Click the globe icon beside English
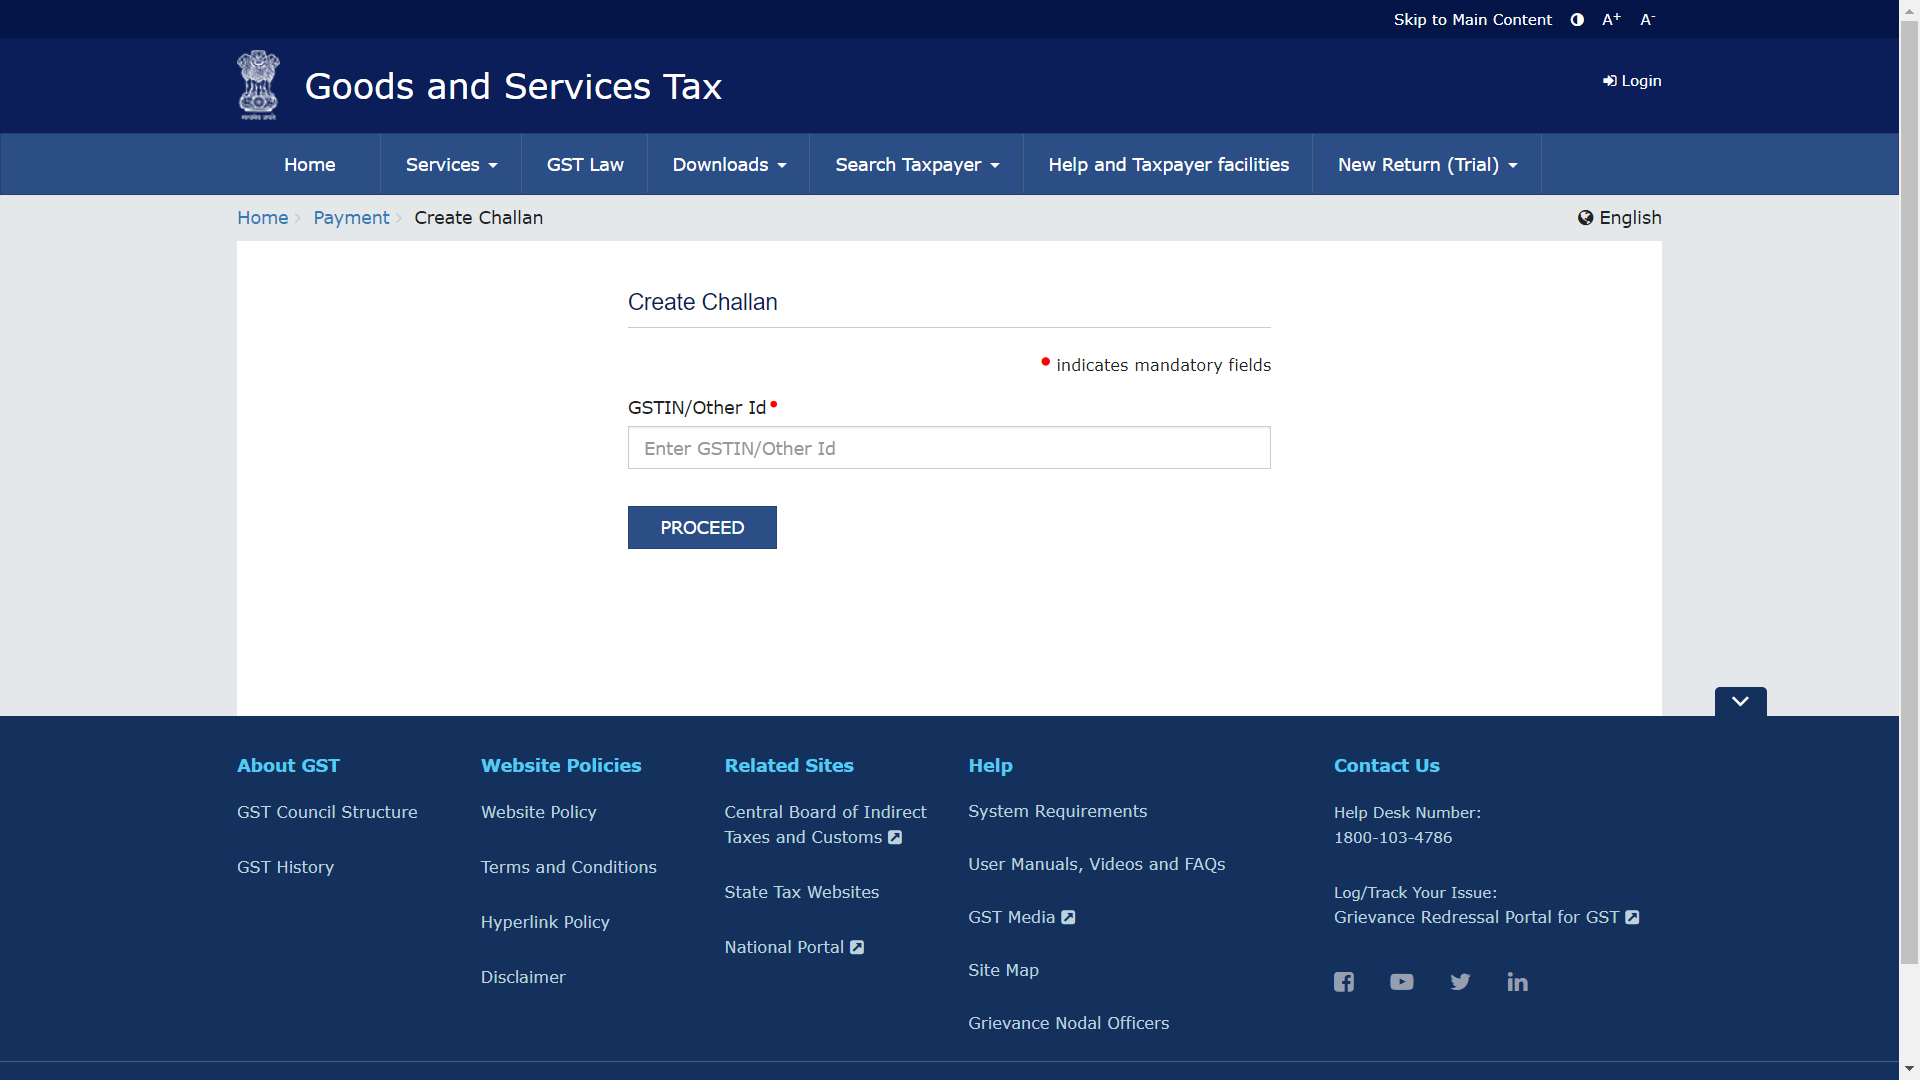Image resolution: width=1920 pixels, height=1080 pixels. [1585, 218]
